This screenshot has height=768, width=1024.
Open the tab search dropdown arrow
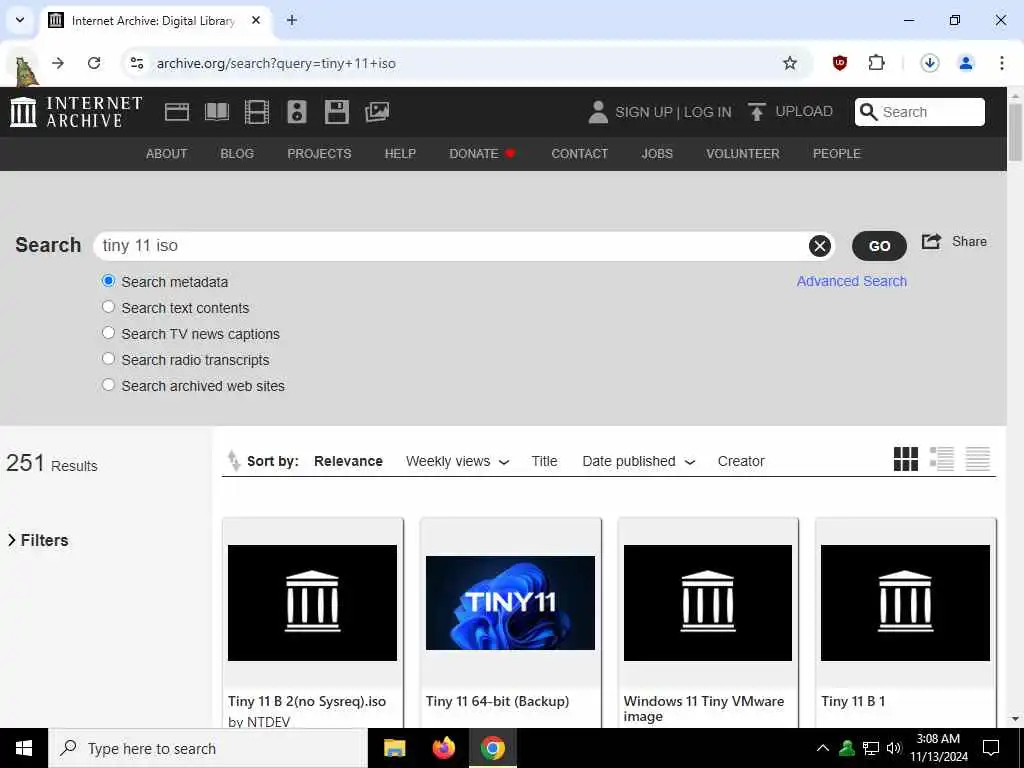point(20,20)
